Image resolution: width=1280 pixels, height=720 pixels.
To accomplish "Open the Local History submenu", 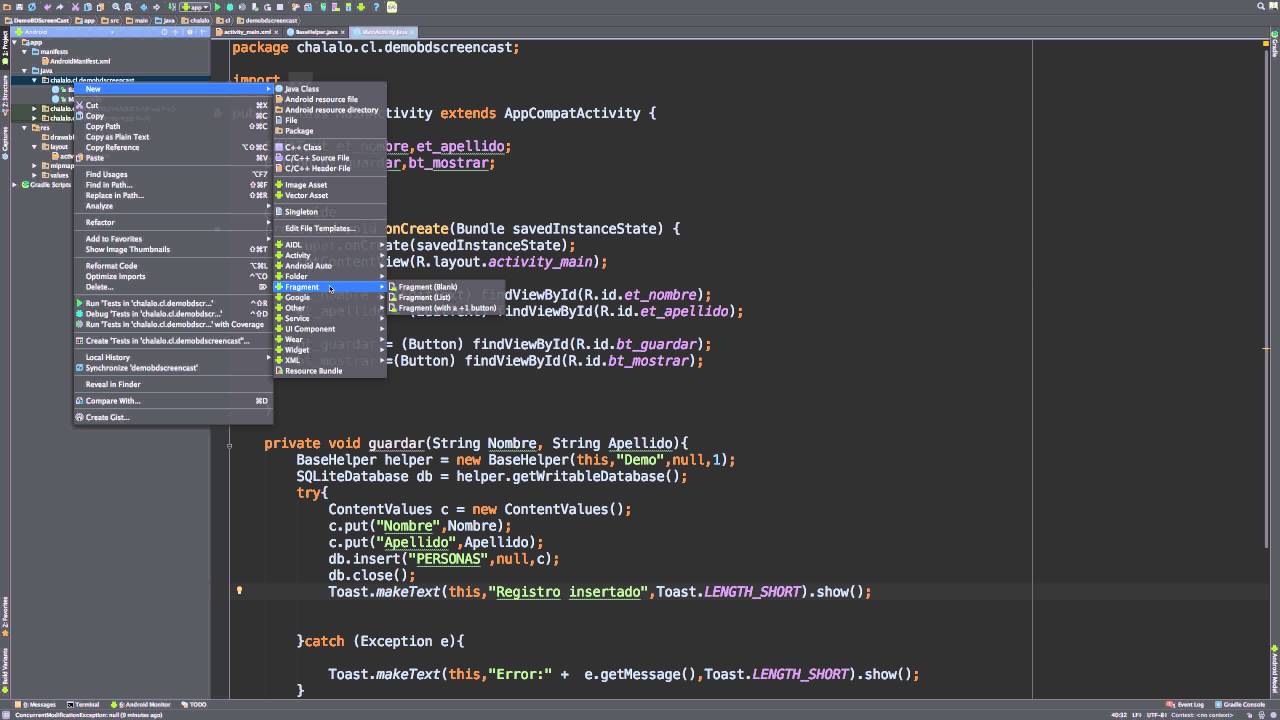I will tap(172, 357).
